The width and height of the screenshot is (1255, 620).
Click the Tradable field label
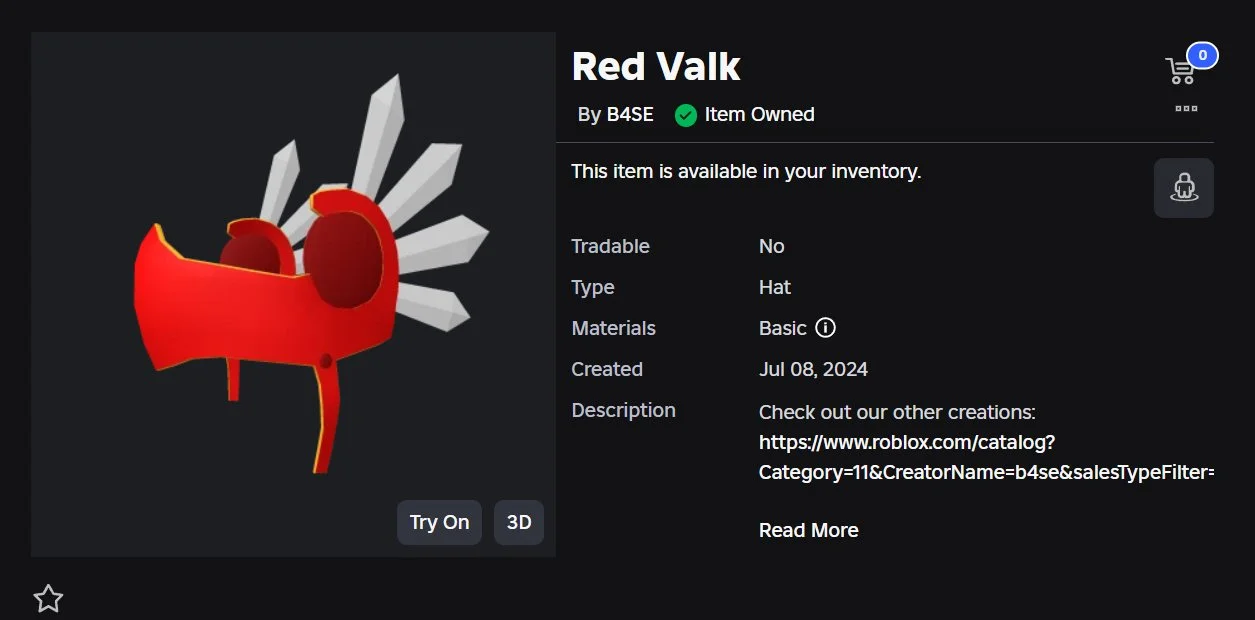610,246
